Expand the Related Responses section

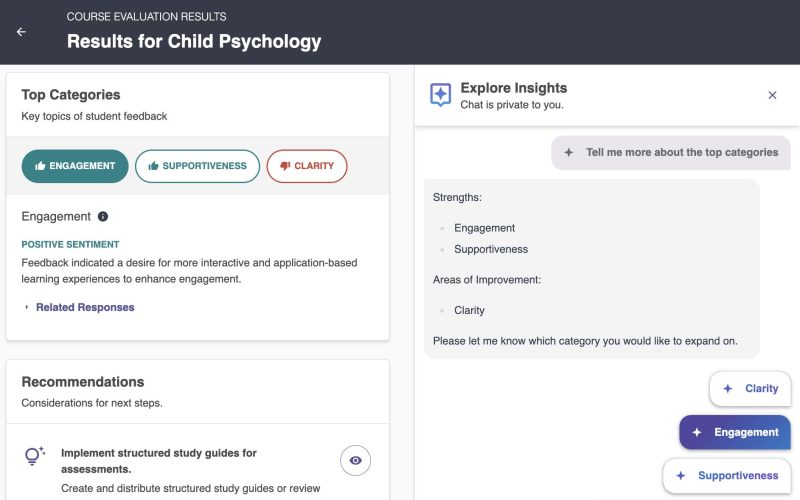pyautogui.click(x=85, y=307)
